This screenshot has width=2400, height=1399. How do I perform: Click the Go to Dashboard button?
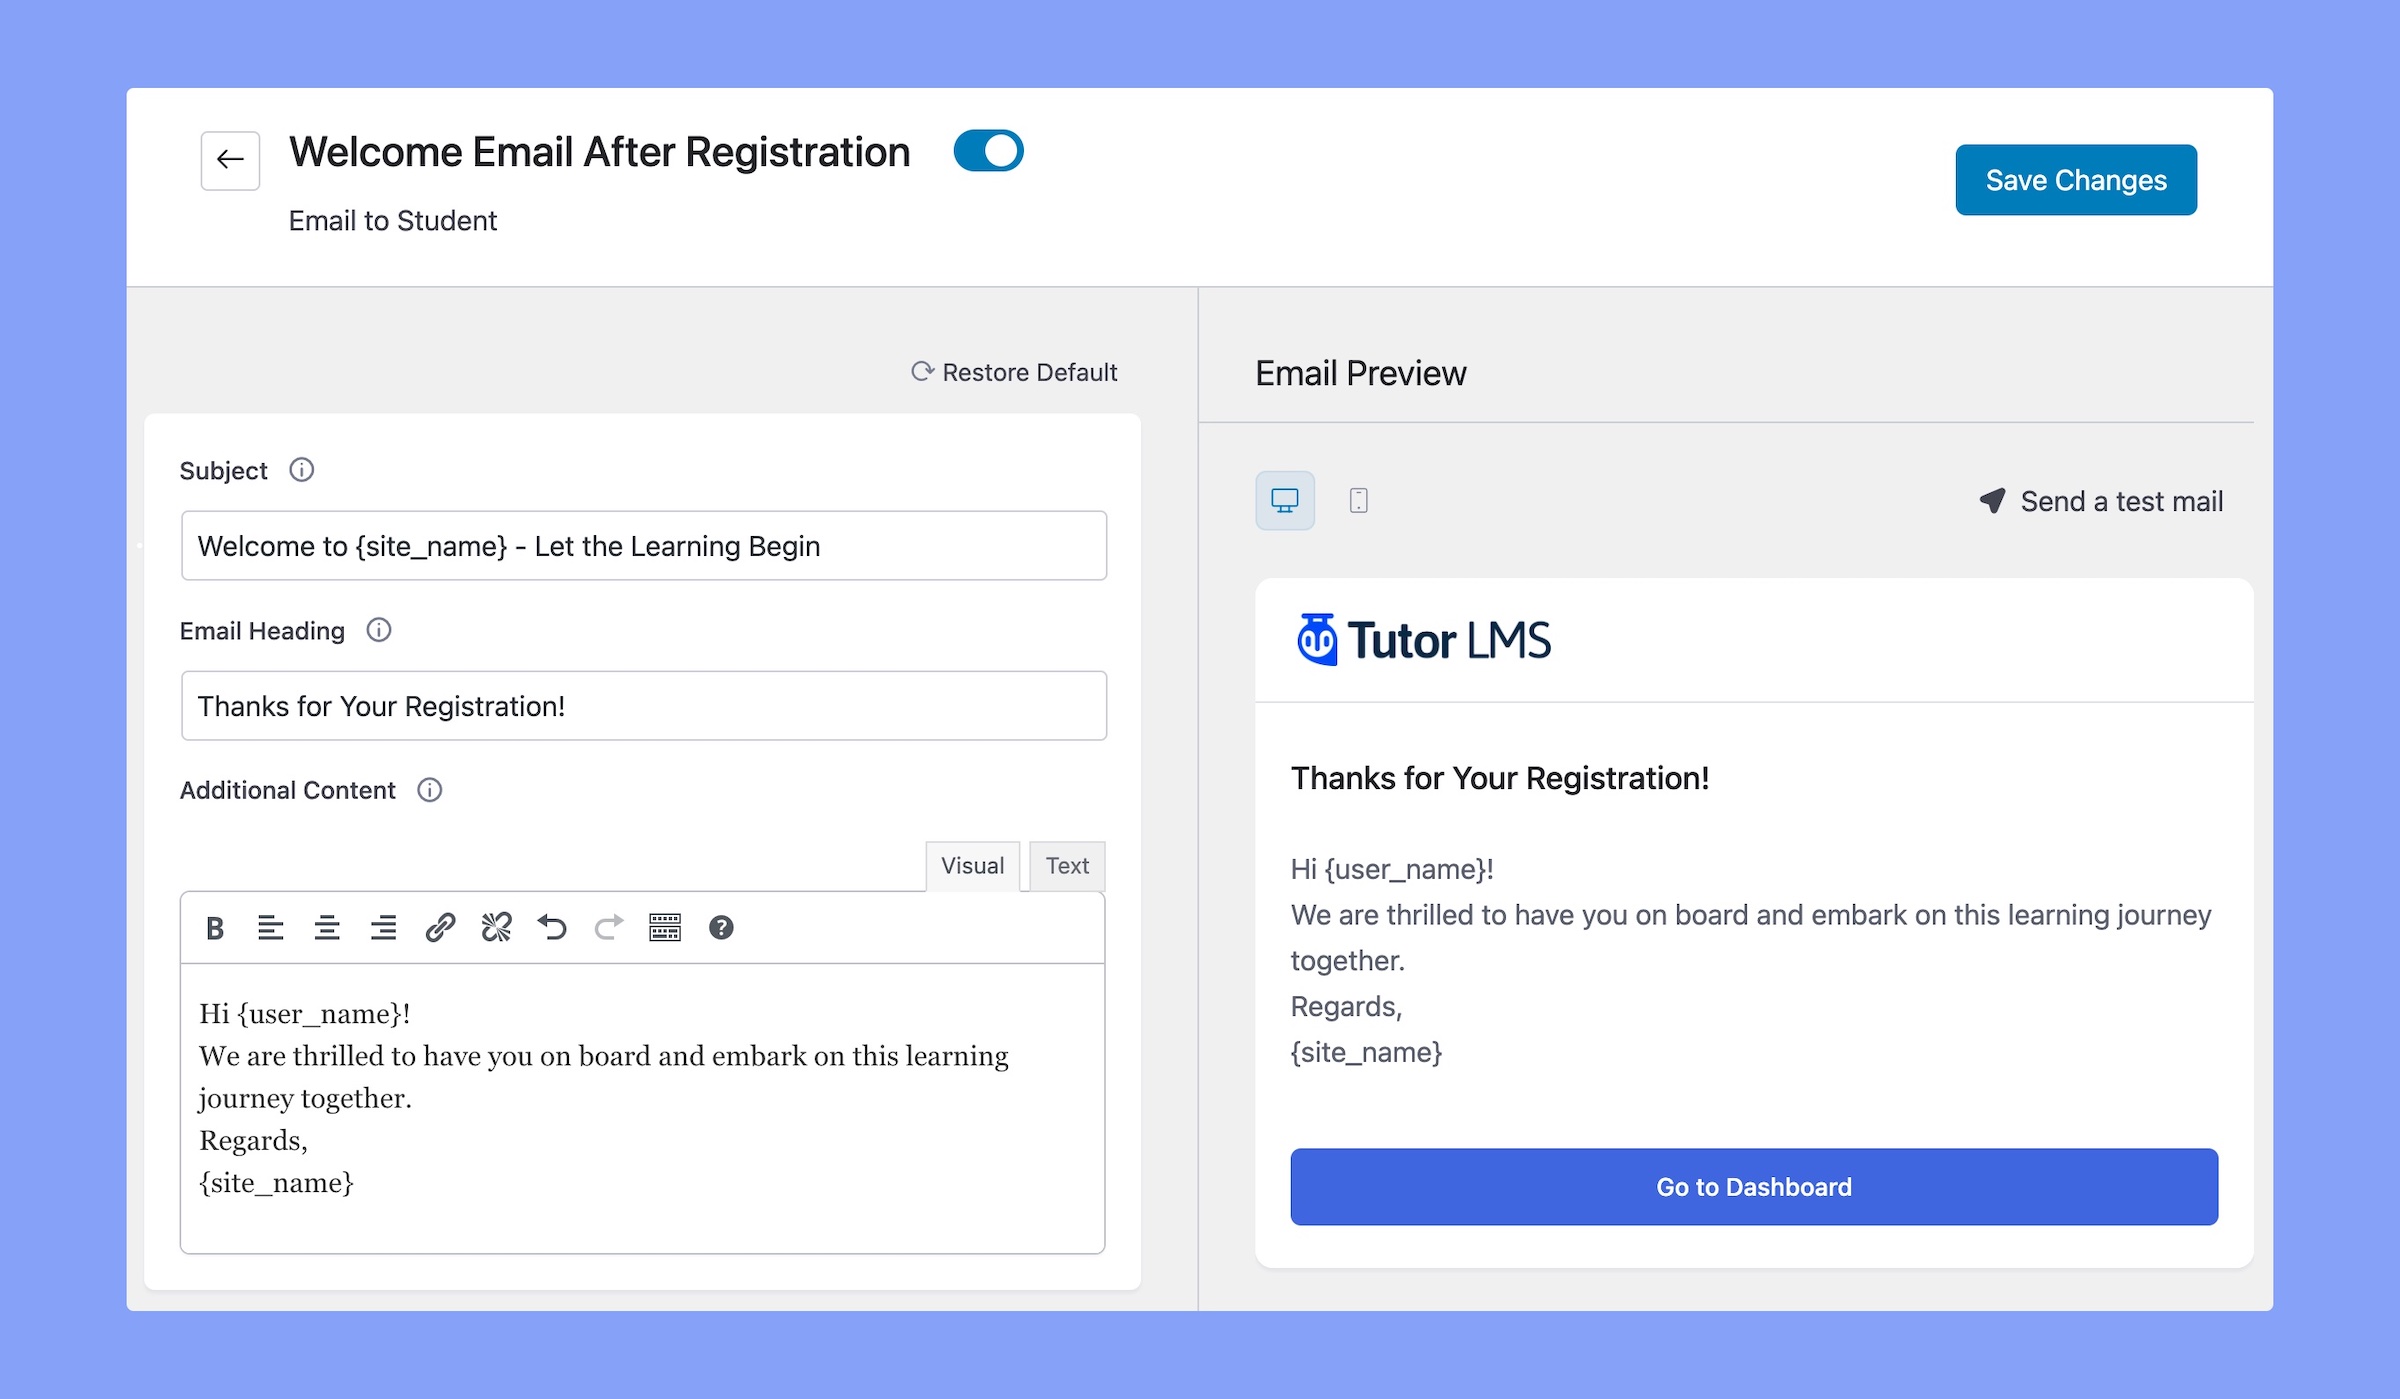point(1754,1186)
